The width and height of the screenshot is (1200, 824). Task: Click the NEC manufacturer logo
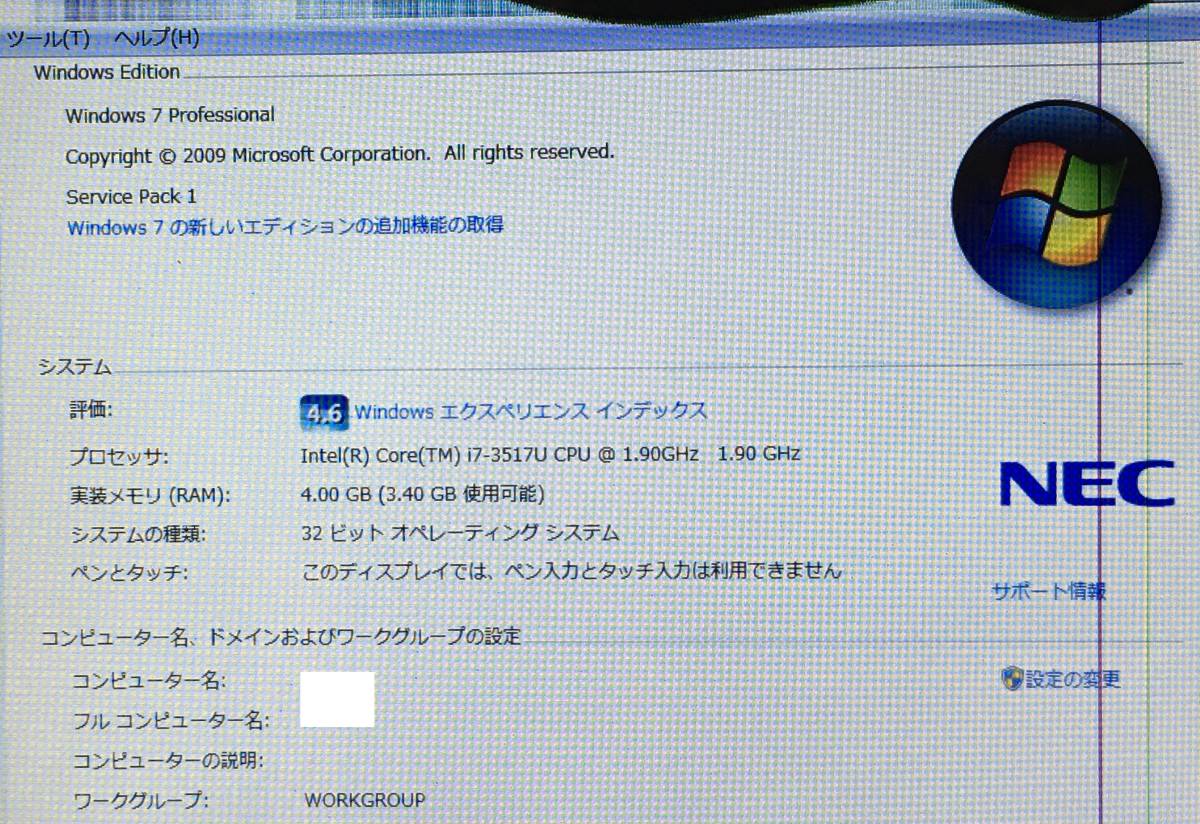pyautogui.click(x=1088, y=484)
